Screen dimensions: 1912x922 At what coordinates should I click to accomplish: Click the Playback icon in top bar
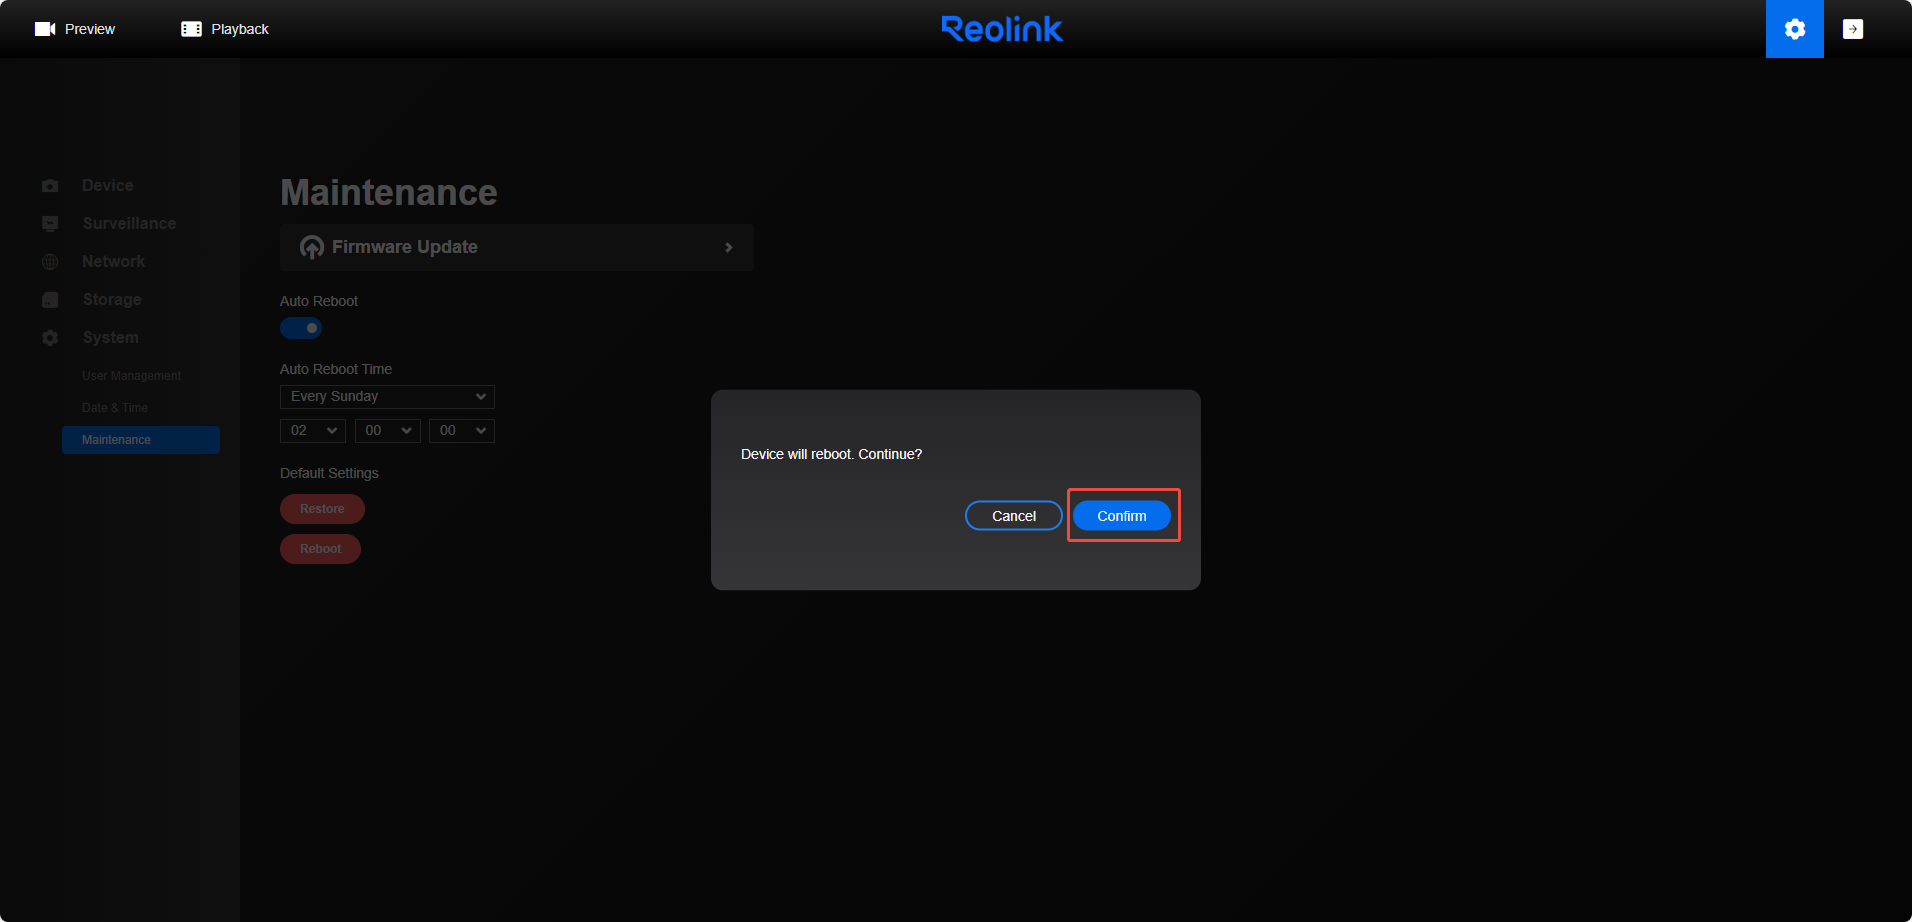pos(190,28)
